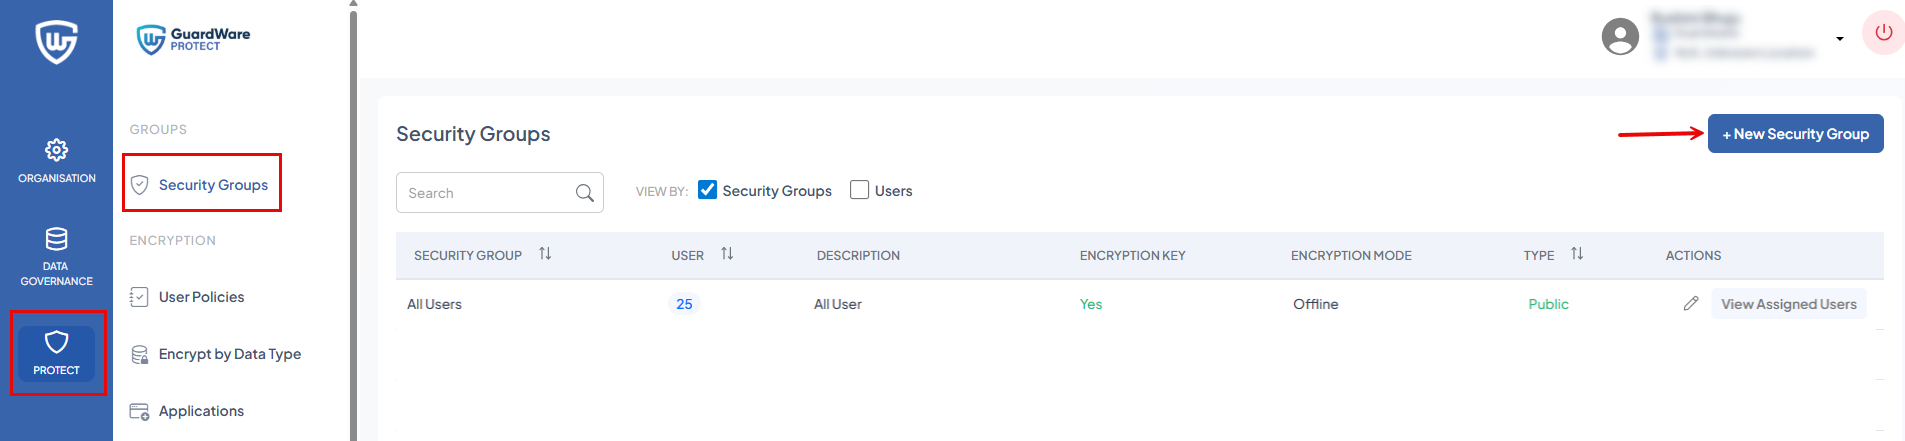Select the Protect shield section
Image resolution: width=1905 pixels, height=441 pixels.
pyautogui.click(x=56, y=353)
